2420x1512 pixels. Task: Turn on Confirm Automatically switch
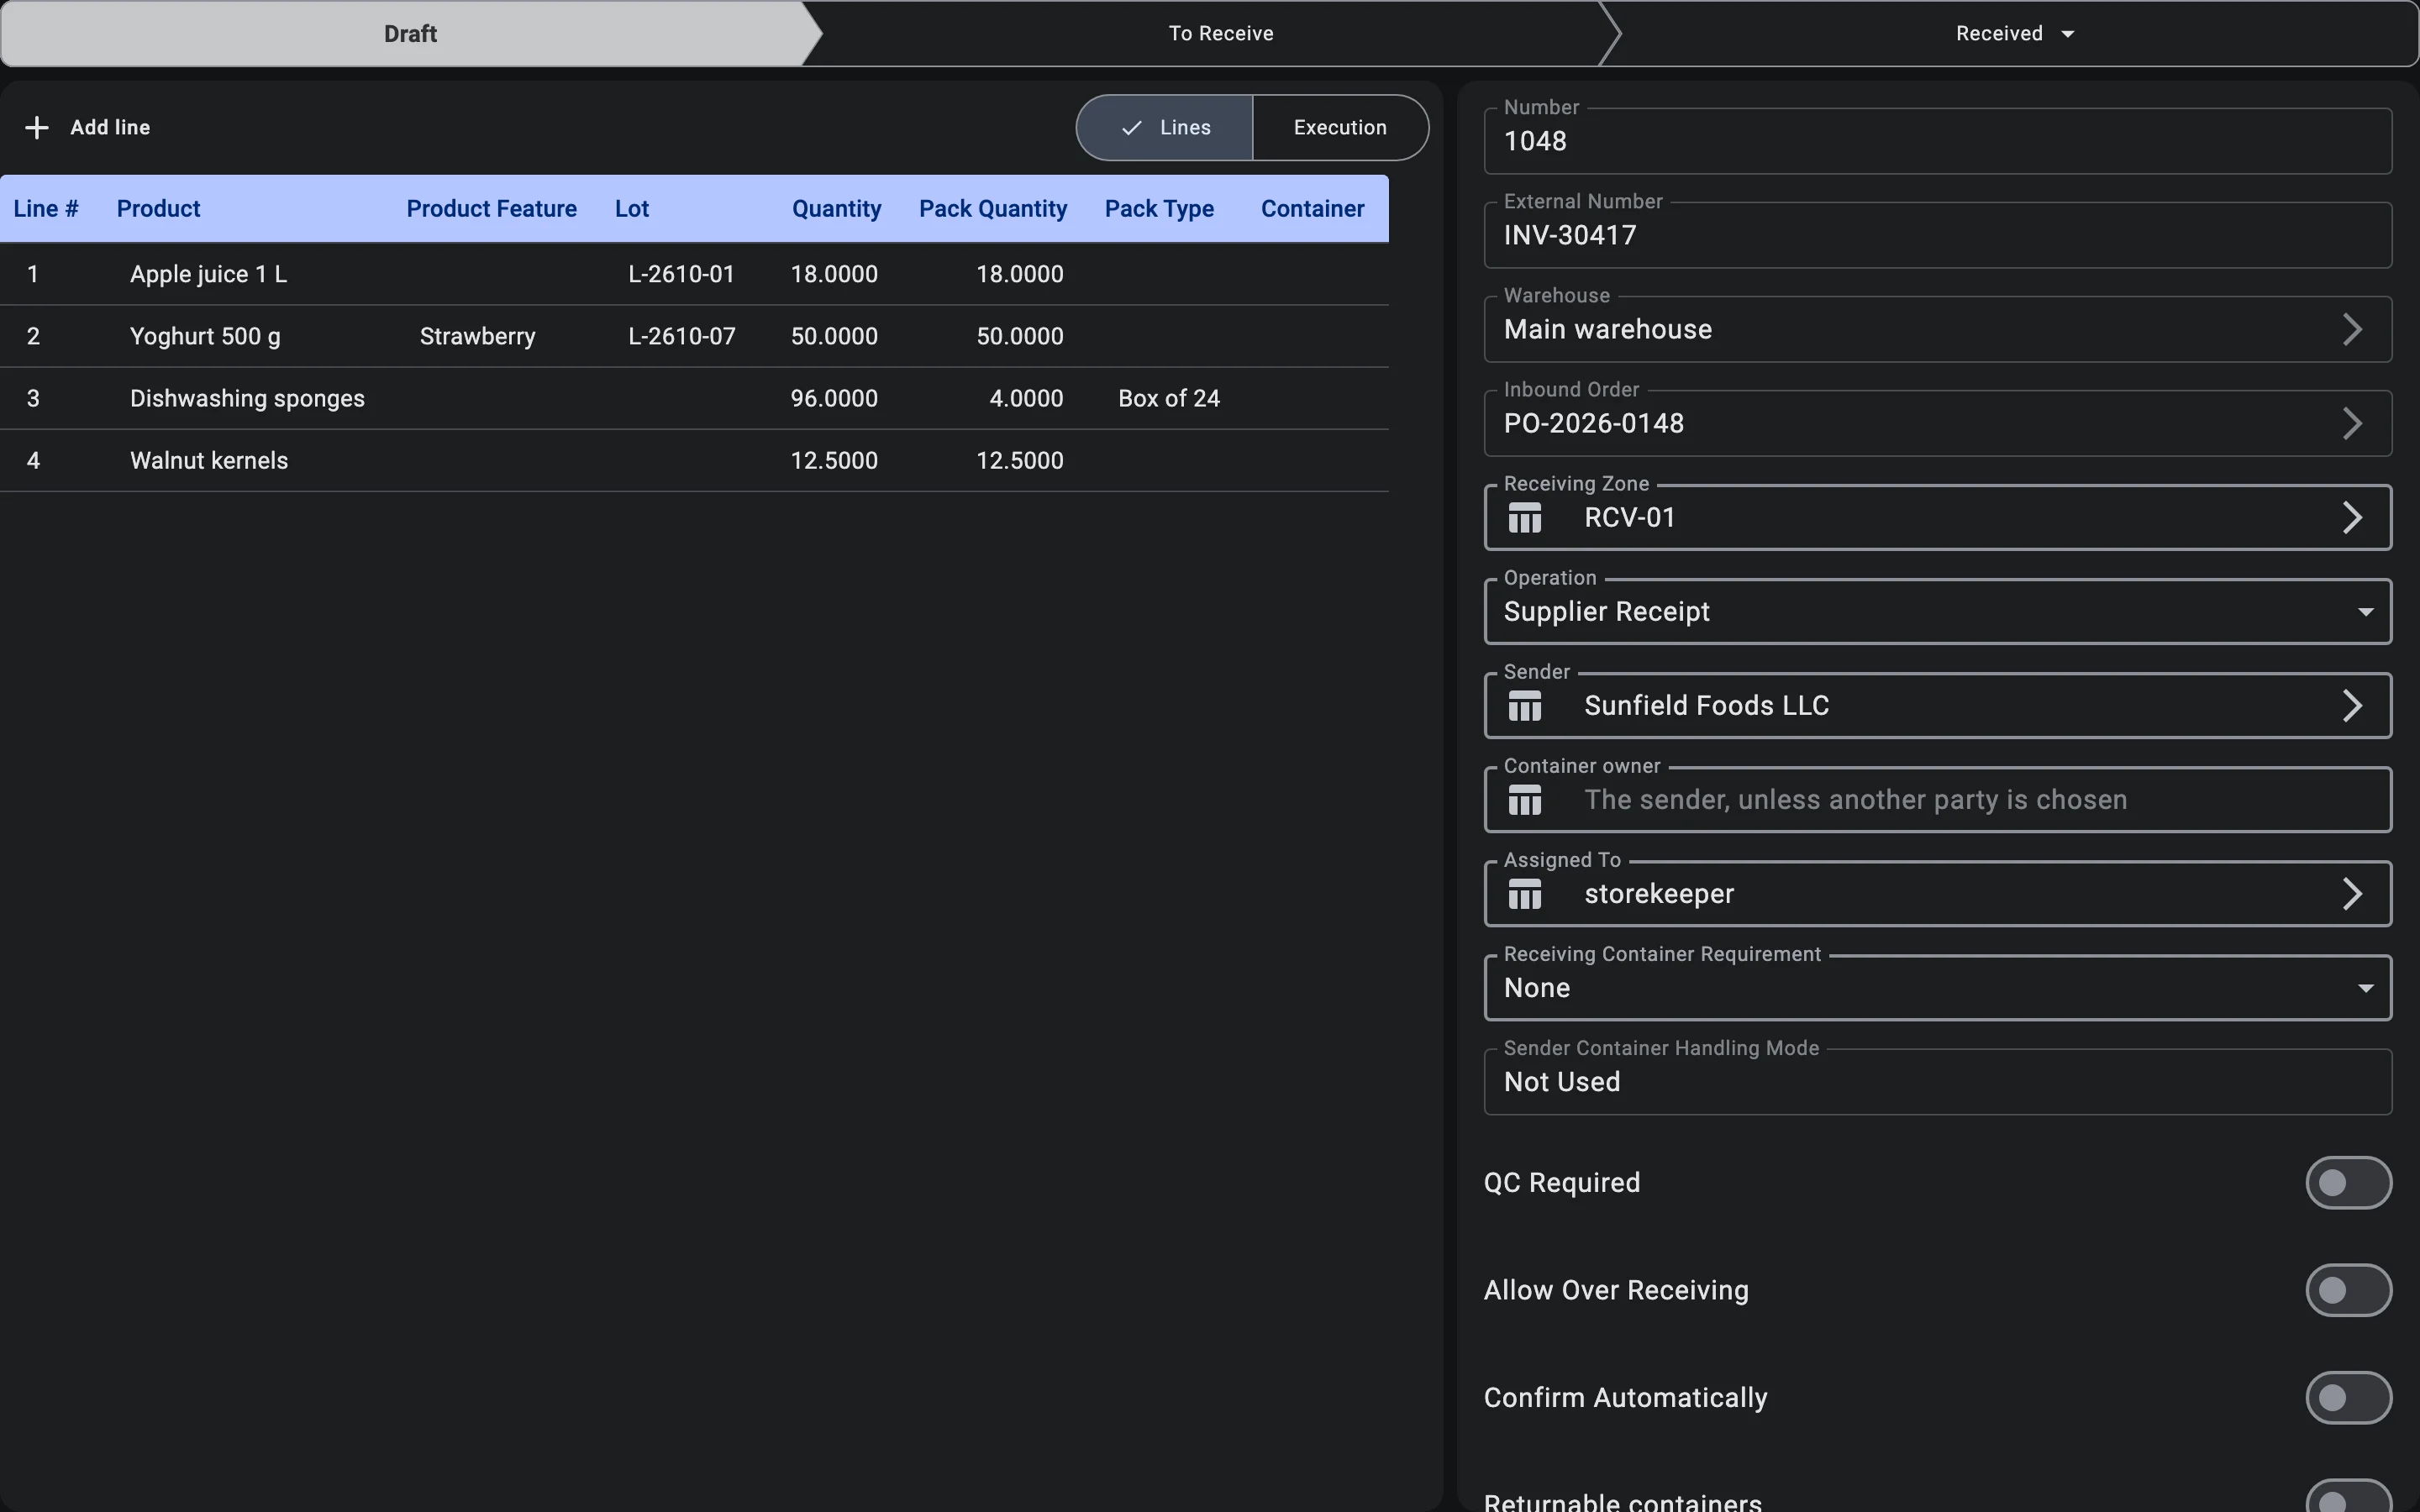click(x=2348, y=1398)
